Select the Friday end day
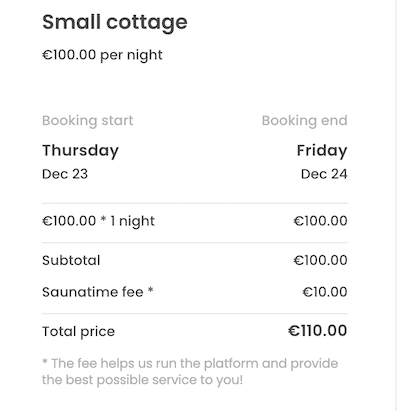 pos(322,151)
